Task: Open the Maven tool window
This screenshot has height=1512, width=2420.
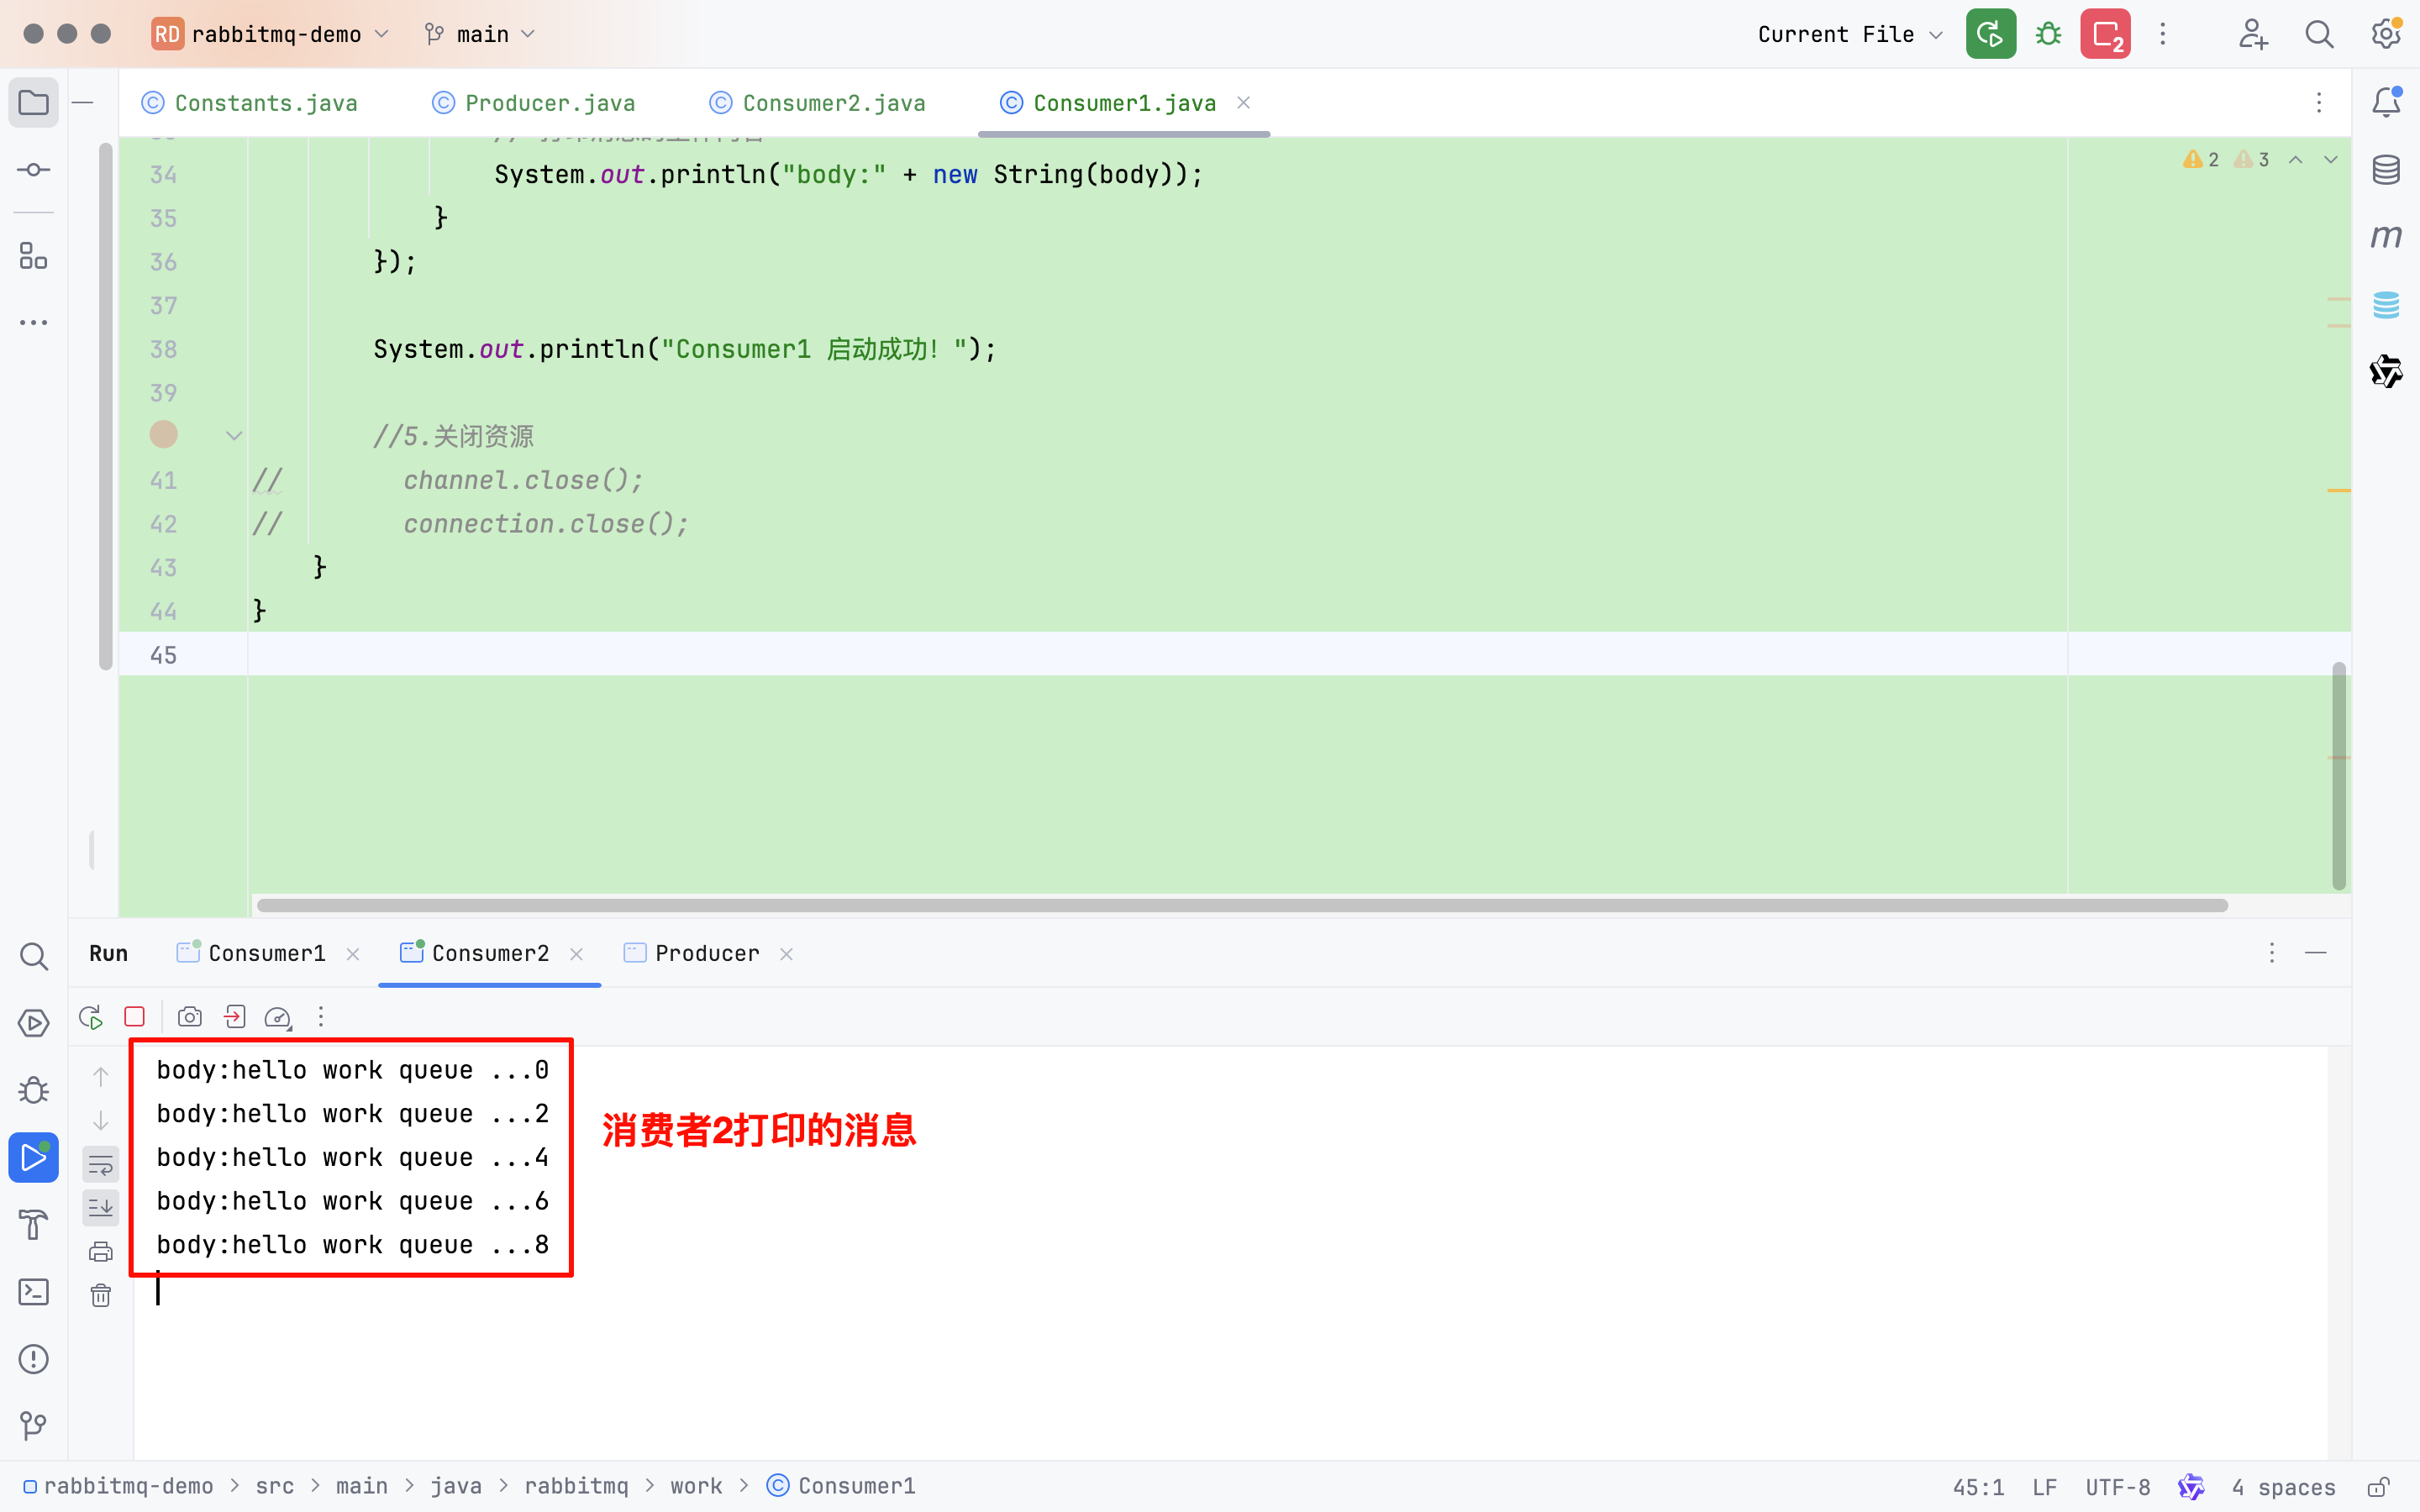Action: (2386, 236)
